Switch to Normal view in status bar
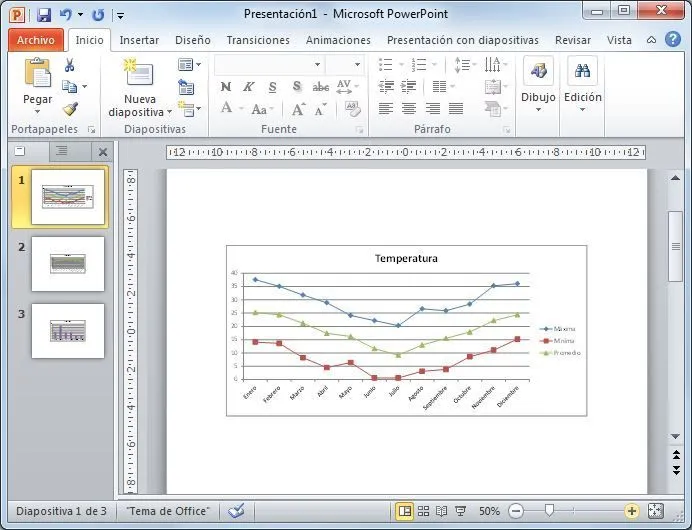 [x=404, y=511]
